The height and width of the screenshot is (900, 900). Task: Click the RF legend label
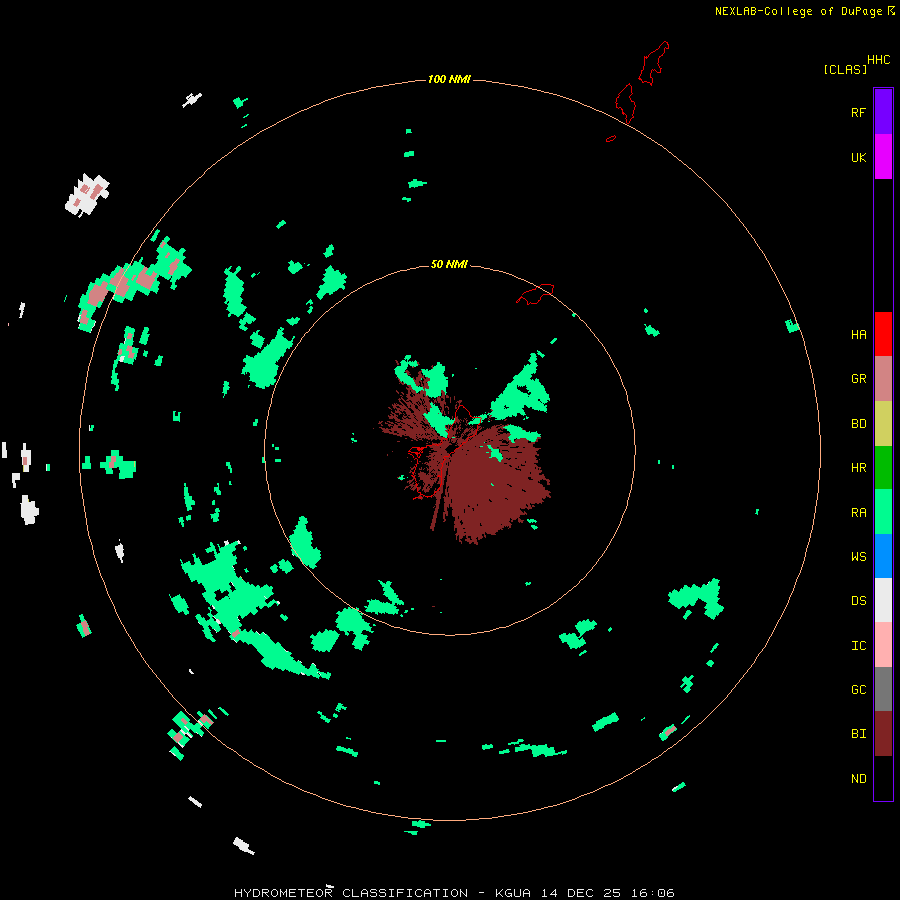click(858, 112)
